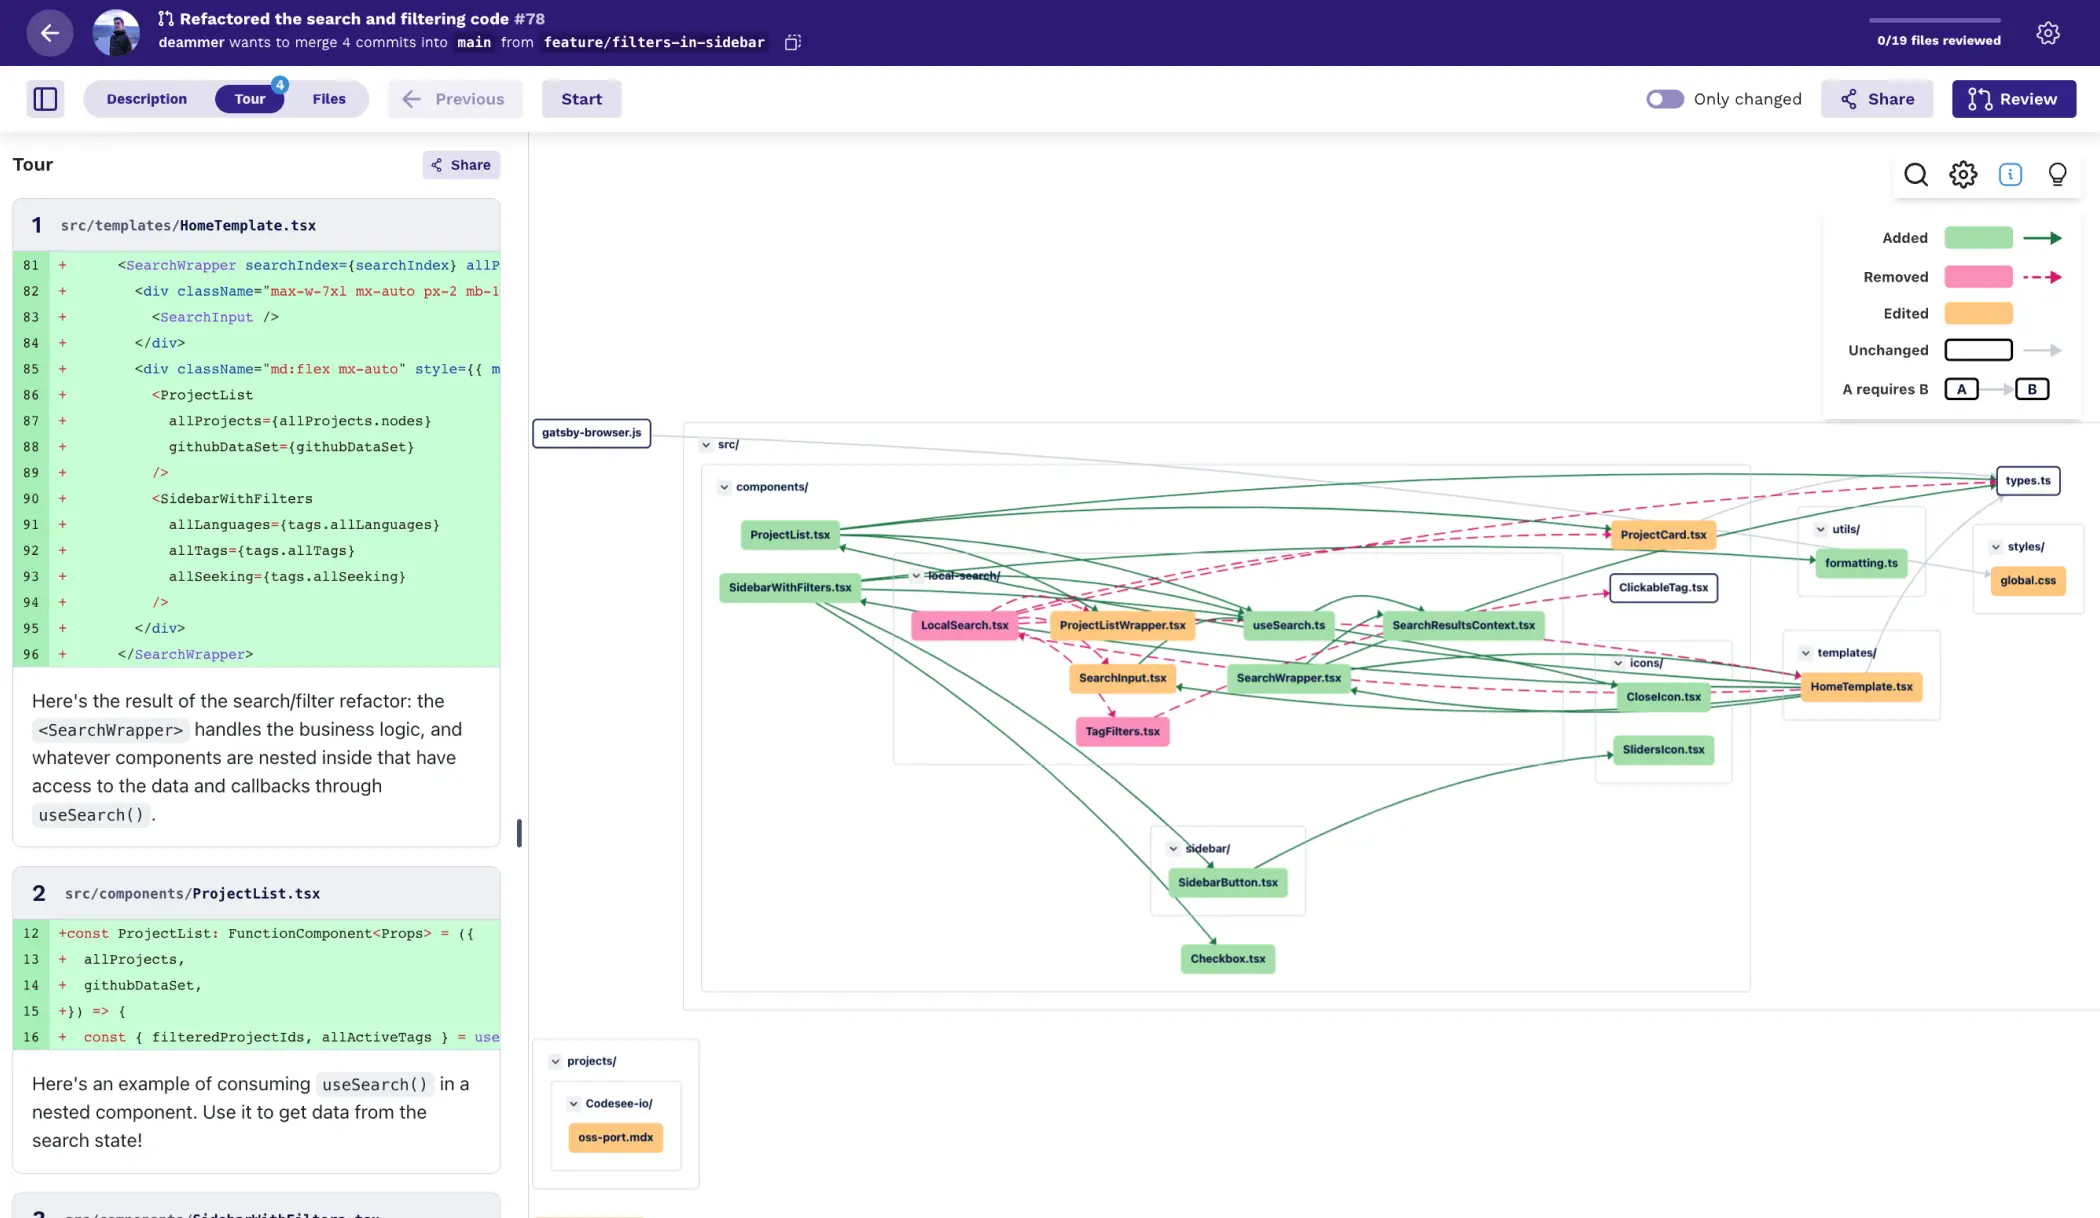The image size is (2100, 1218).
Task: Open application settings via the top-right gear
Action: pyautogui.click(x=2048, y=33)
